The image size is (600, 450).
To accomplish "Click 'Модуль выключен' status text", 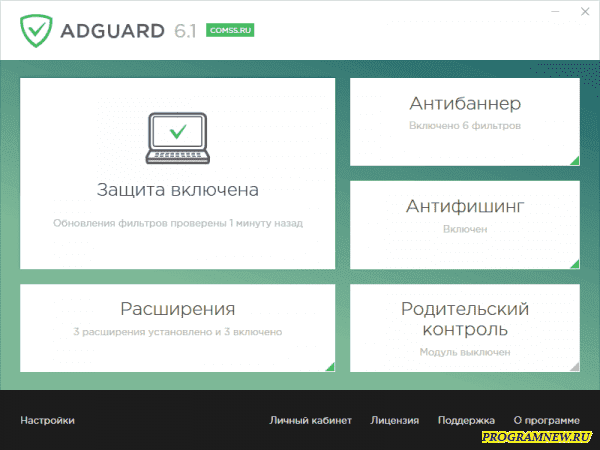I will [465, 352].
